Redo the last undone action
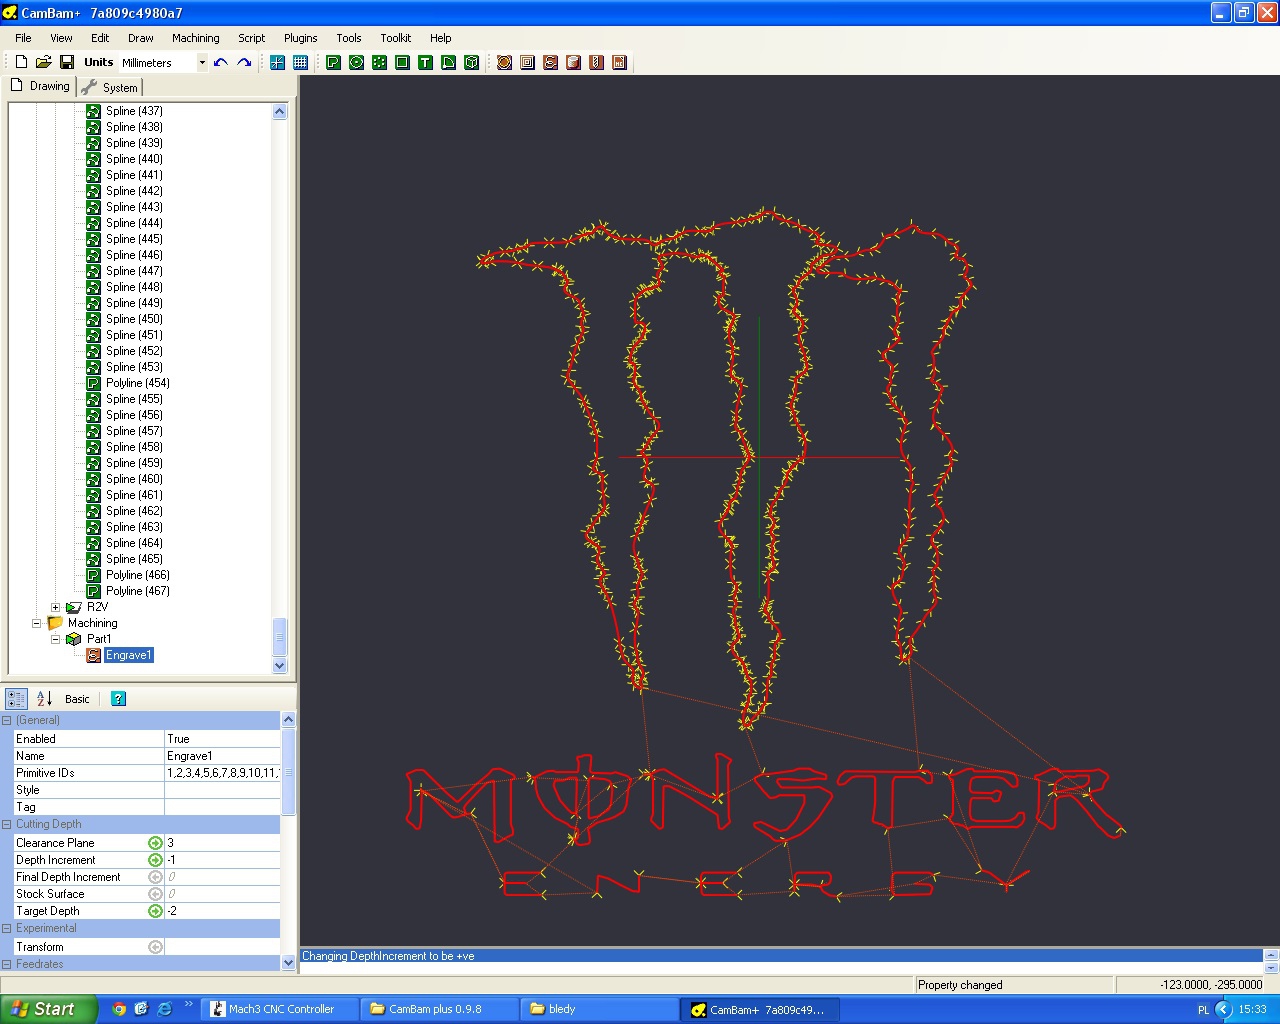The width and height of the screenshot is (1280, 1024). pyautogui.click(x=244, y=62)
